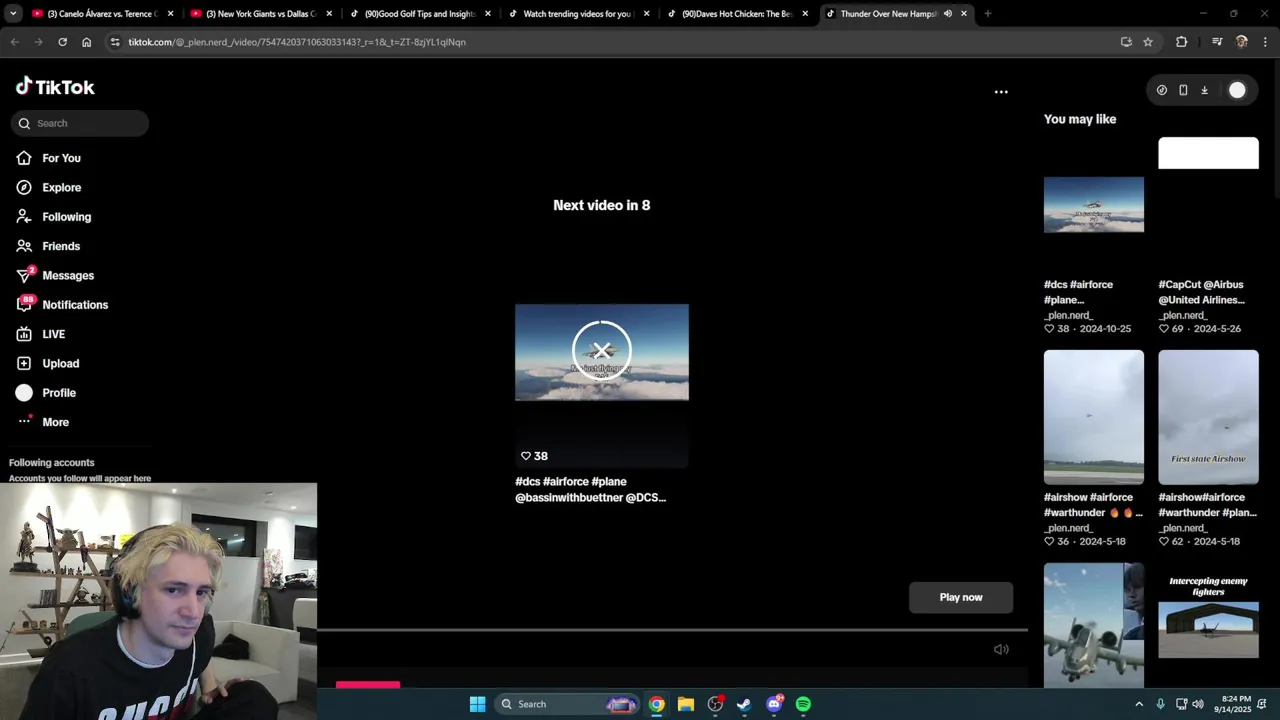Open the Upload page
The width and height of the screenshot is (1280, 720).
coord(60,363)
